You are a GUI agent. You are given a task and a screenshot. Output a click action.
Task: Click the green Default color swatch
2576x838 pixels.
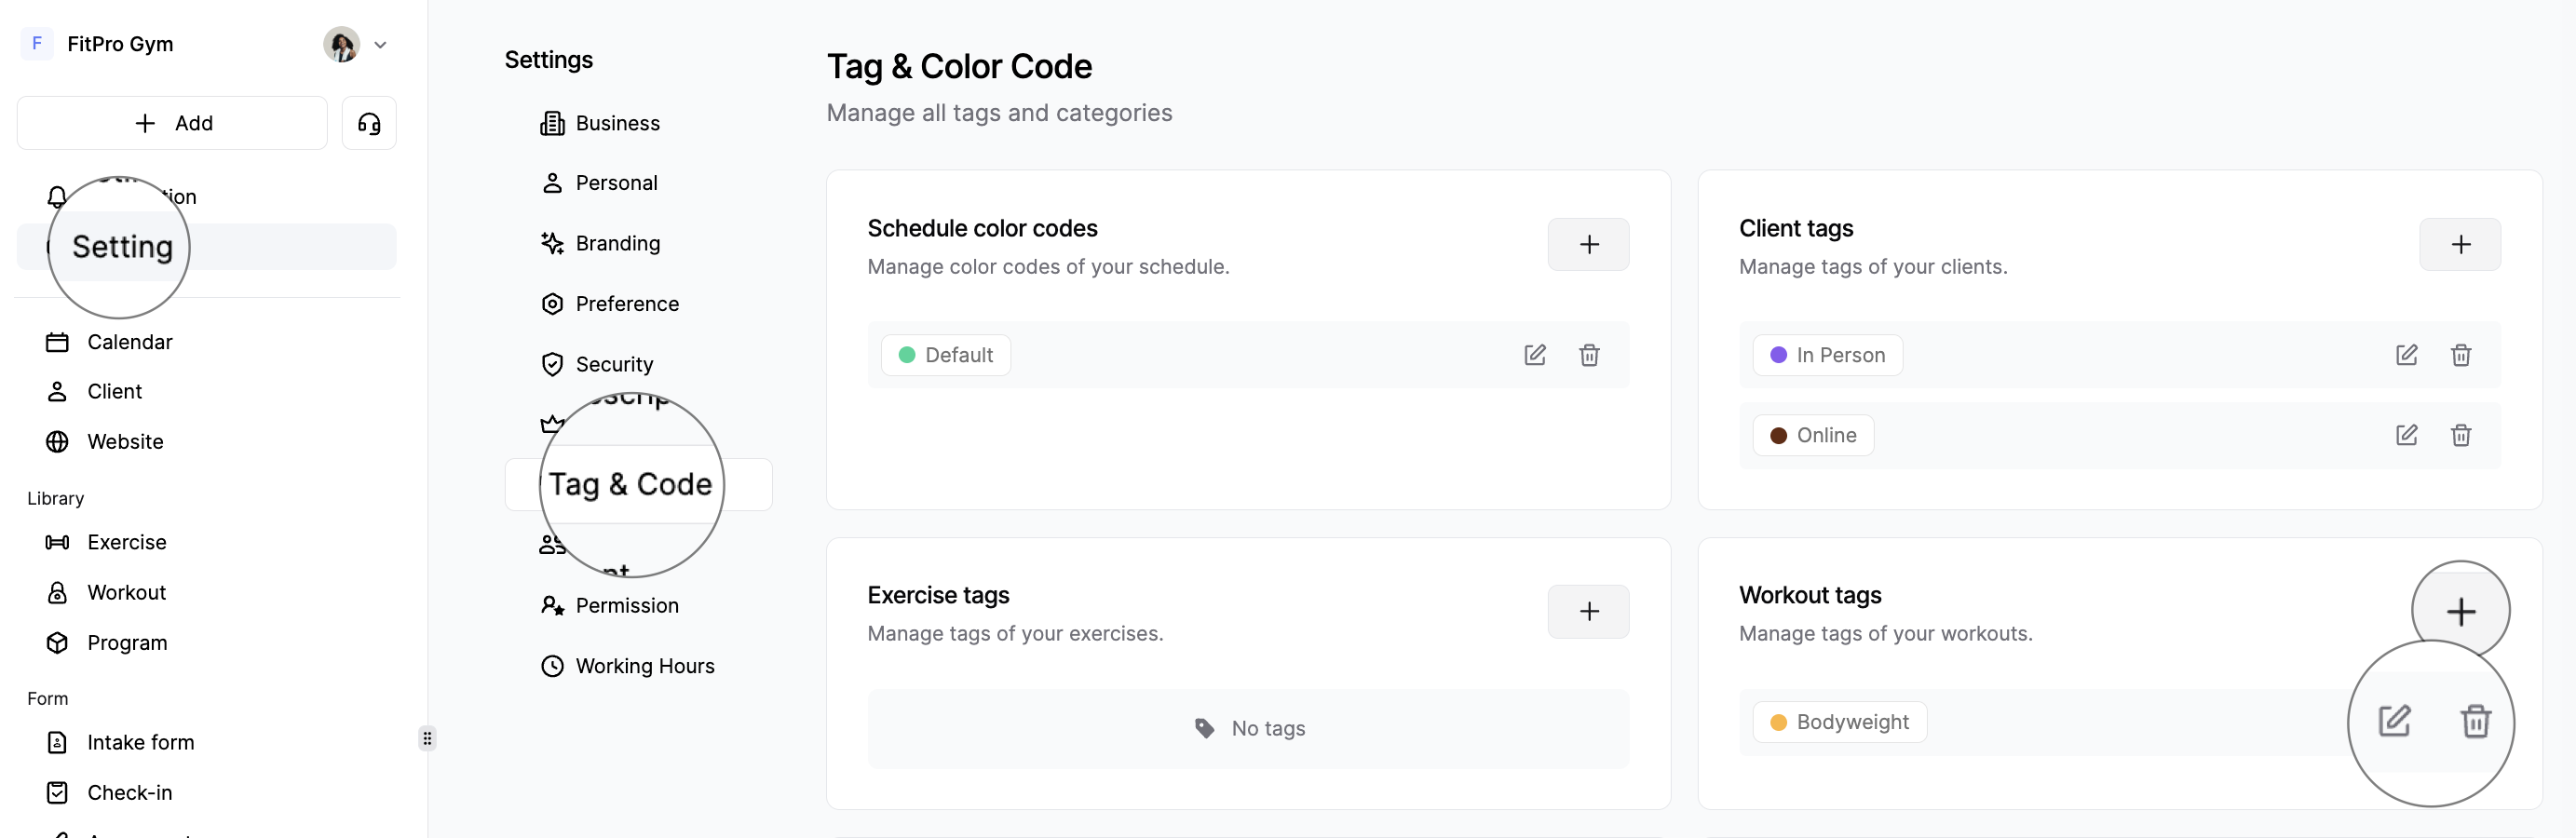pos(907,355)
